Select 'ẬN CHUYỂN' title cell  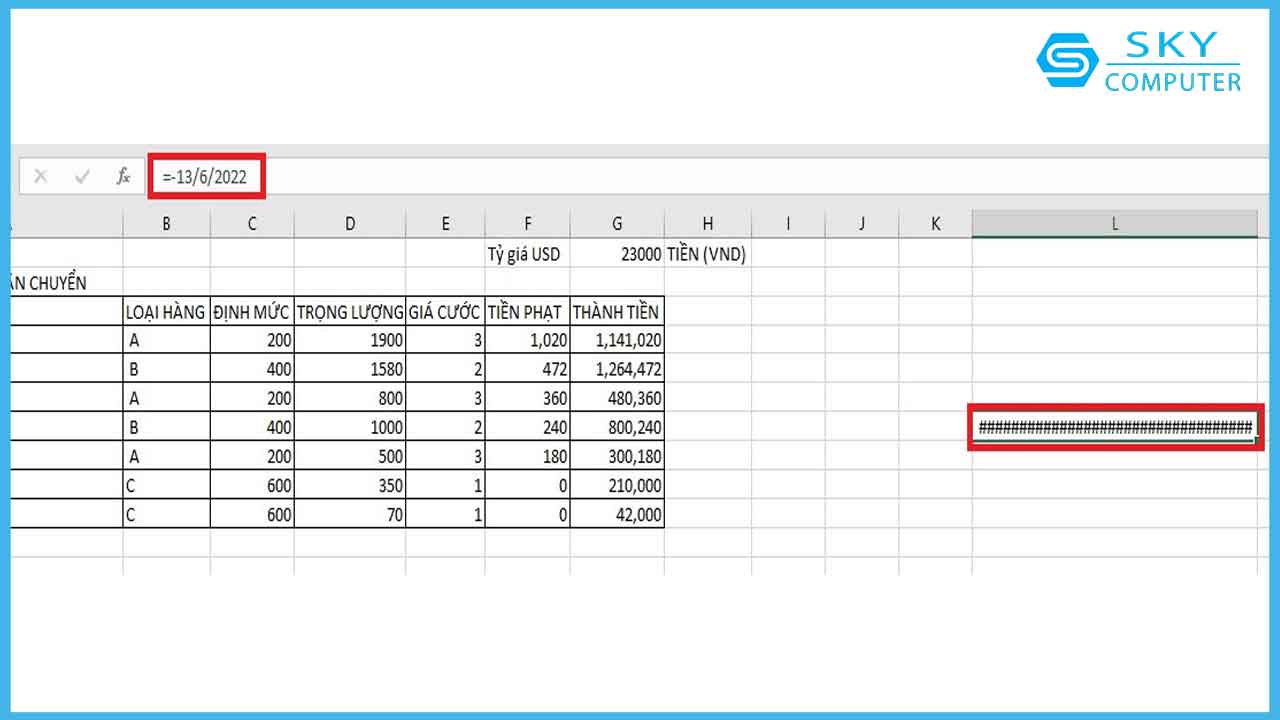click(x=66, y=283)
